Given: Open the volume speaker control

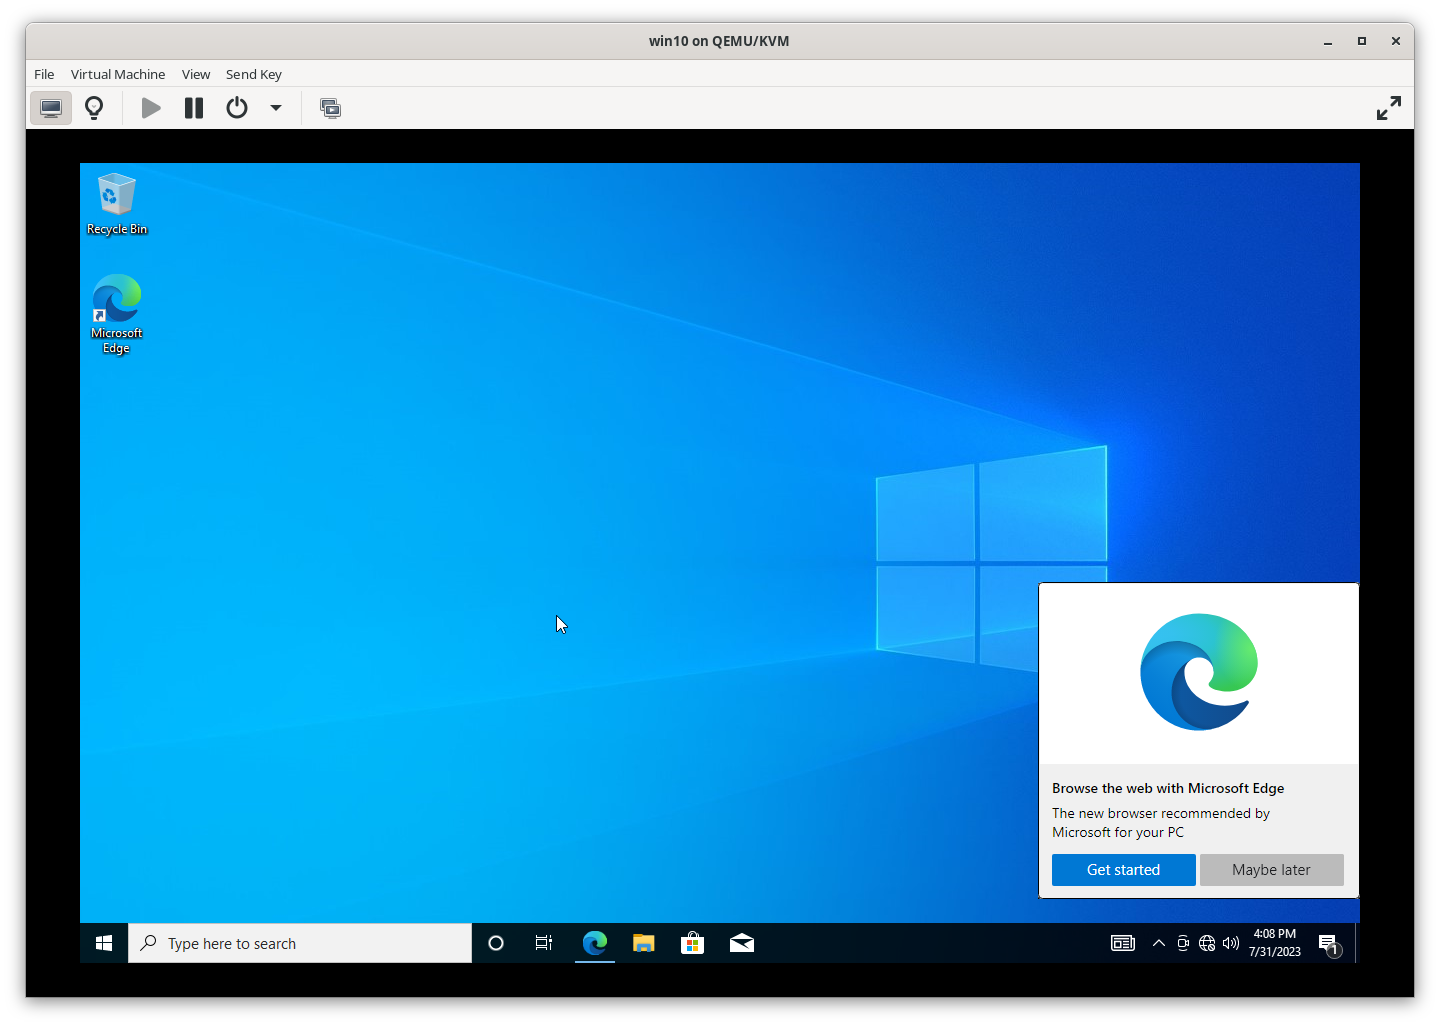Looking at the screenshot, I should click(x=1231, y=943).
